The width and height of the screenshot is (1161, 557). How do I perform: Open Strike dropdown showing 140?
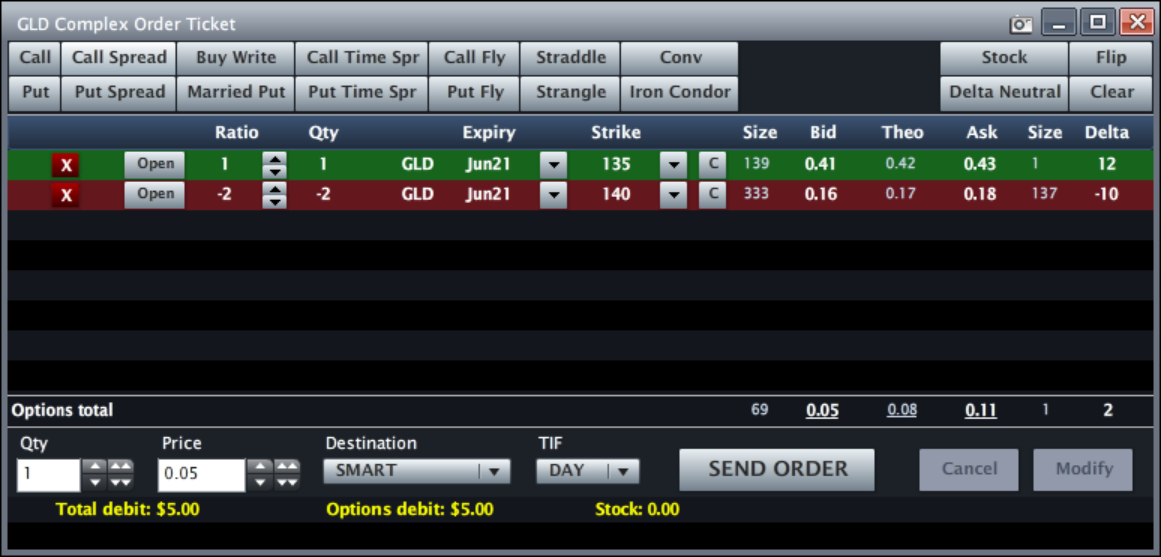pyautogui.click(x=673, y=195)
